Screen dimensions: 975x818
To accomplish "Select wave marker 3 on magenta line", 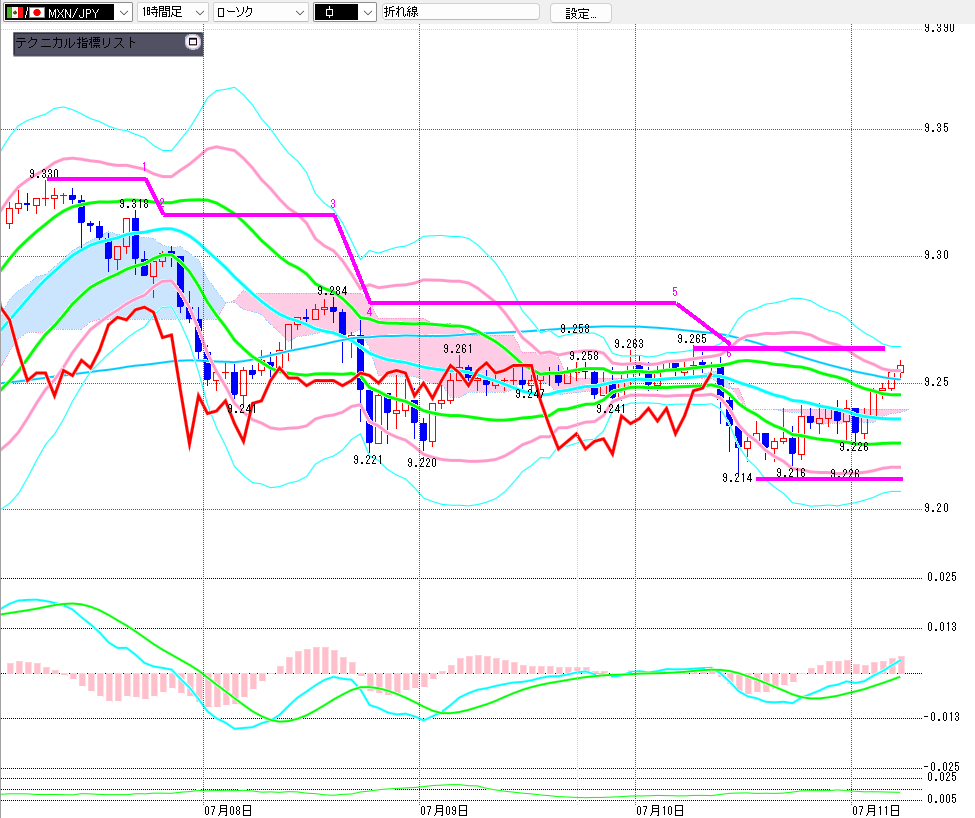I will click(333, 204).
